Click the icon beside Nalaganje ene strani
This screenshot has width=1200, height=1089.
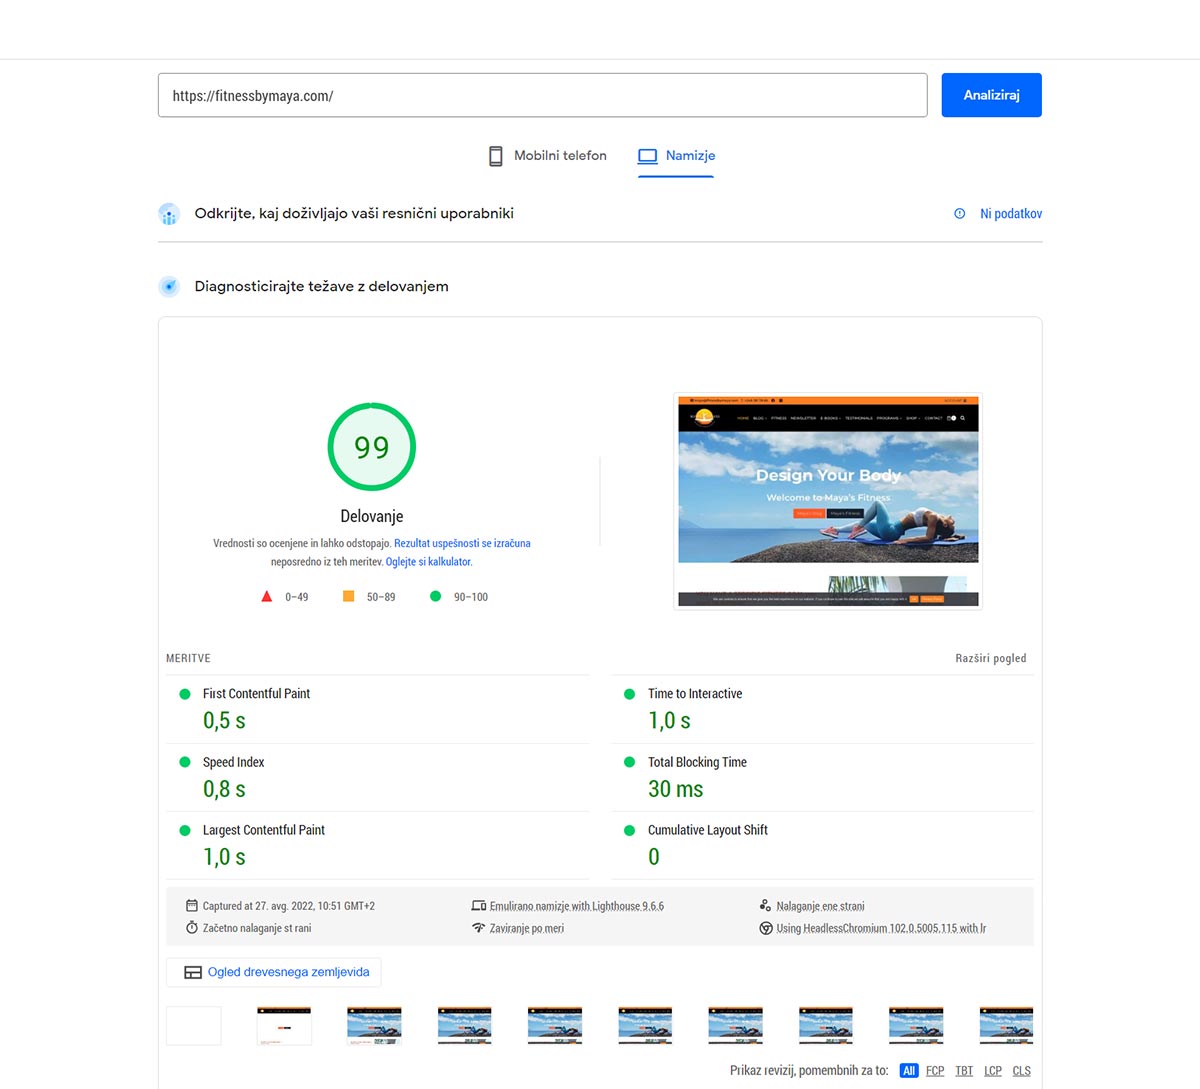point(765,905)
